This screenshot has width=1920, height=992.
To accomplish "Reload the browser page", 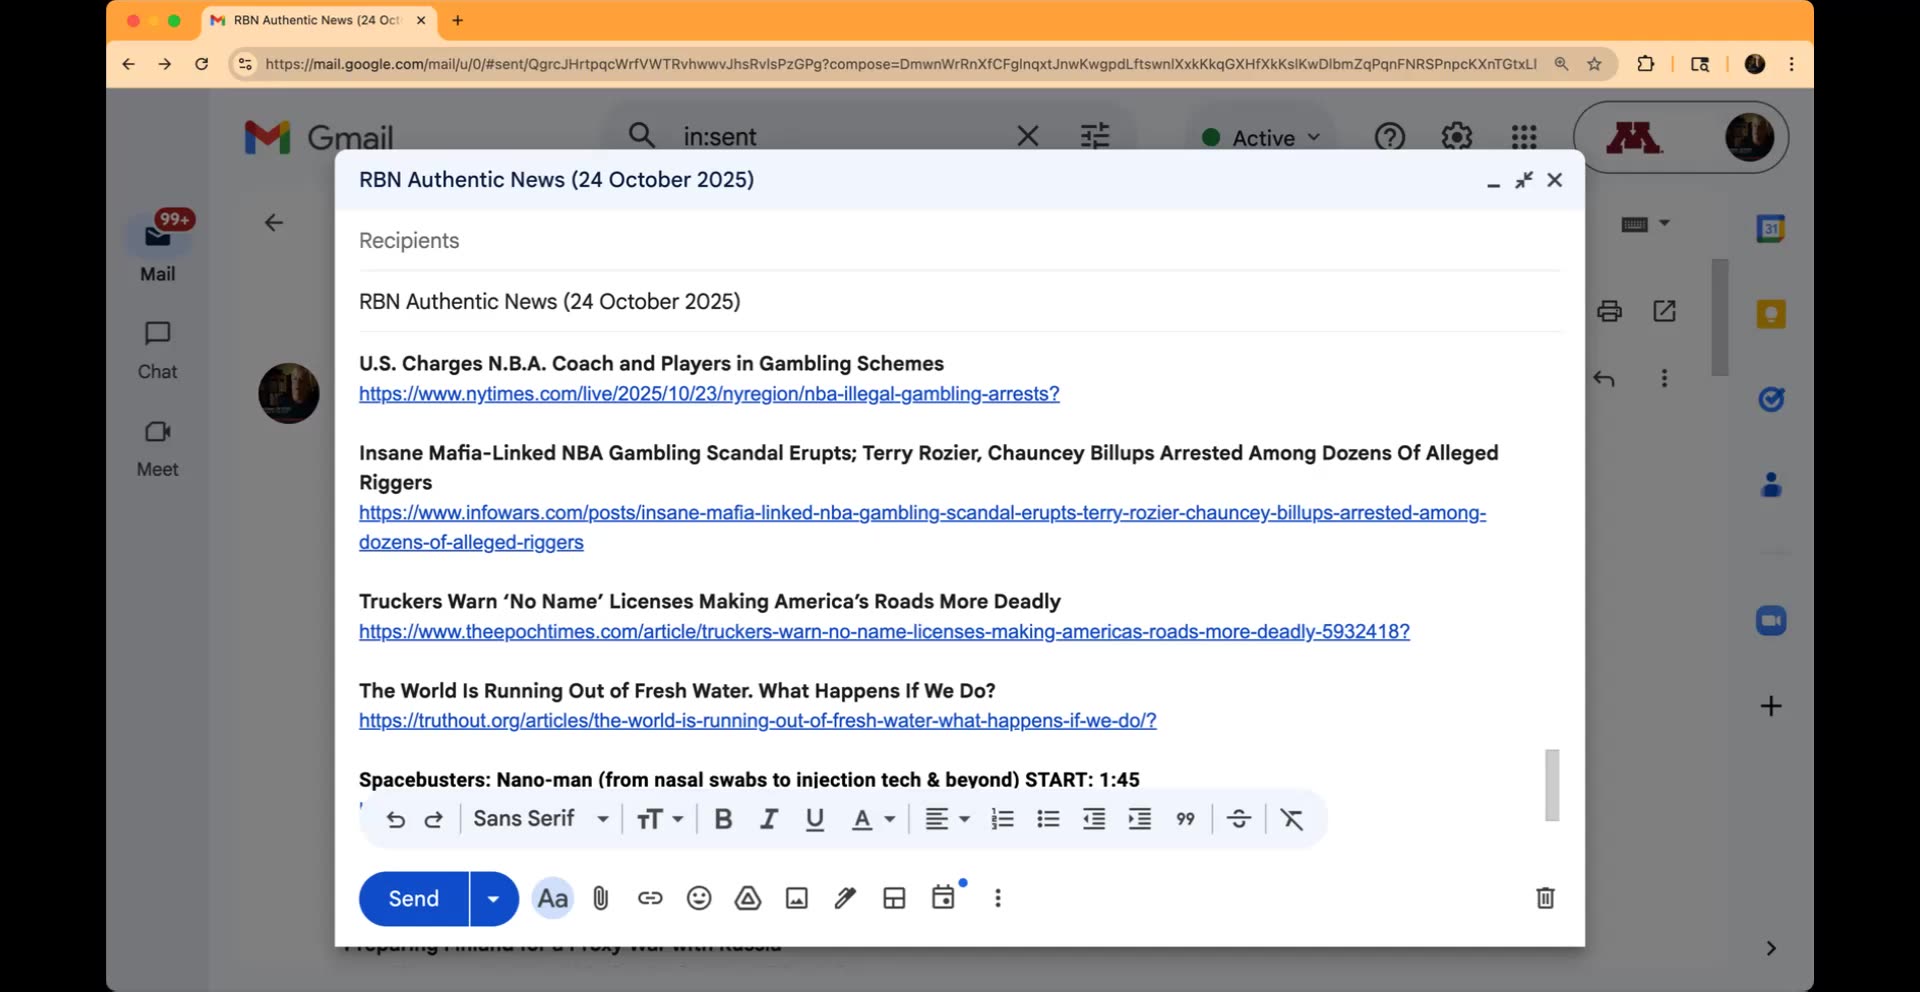I will [201, 64].
